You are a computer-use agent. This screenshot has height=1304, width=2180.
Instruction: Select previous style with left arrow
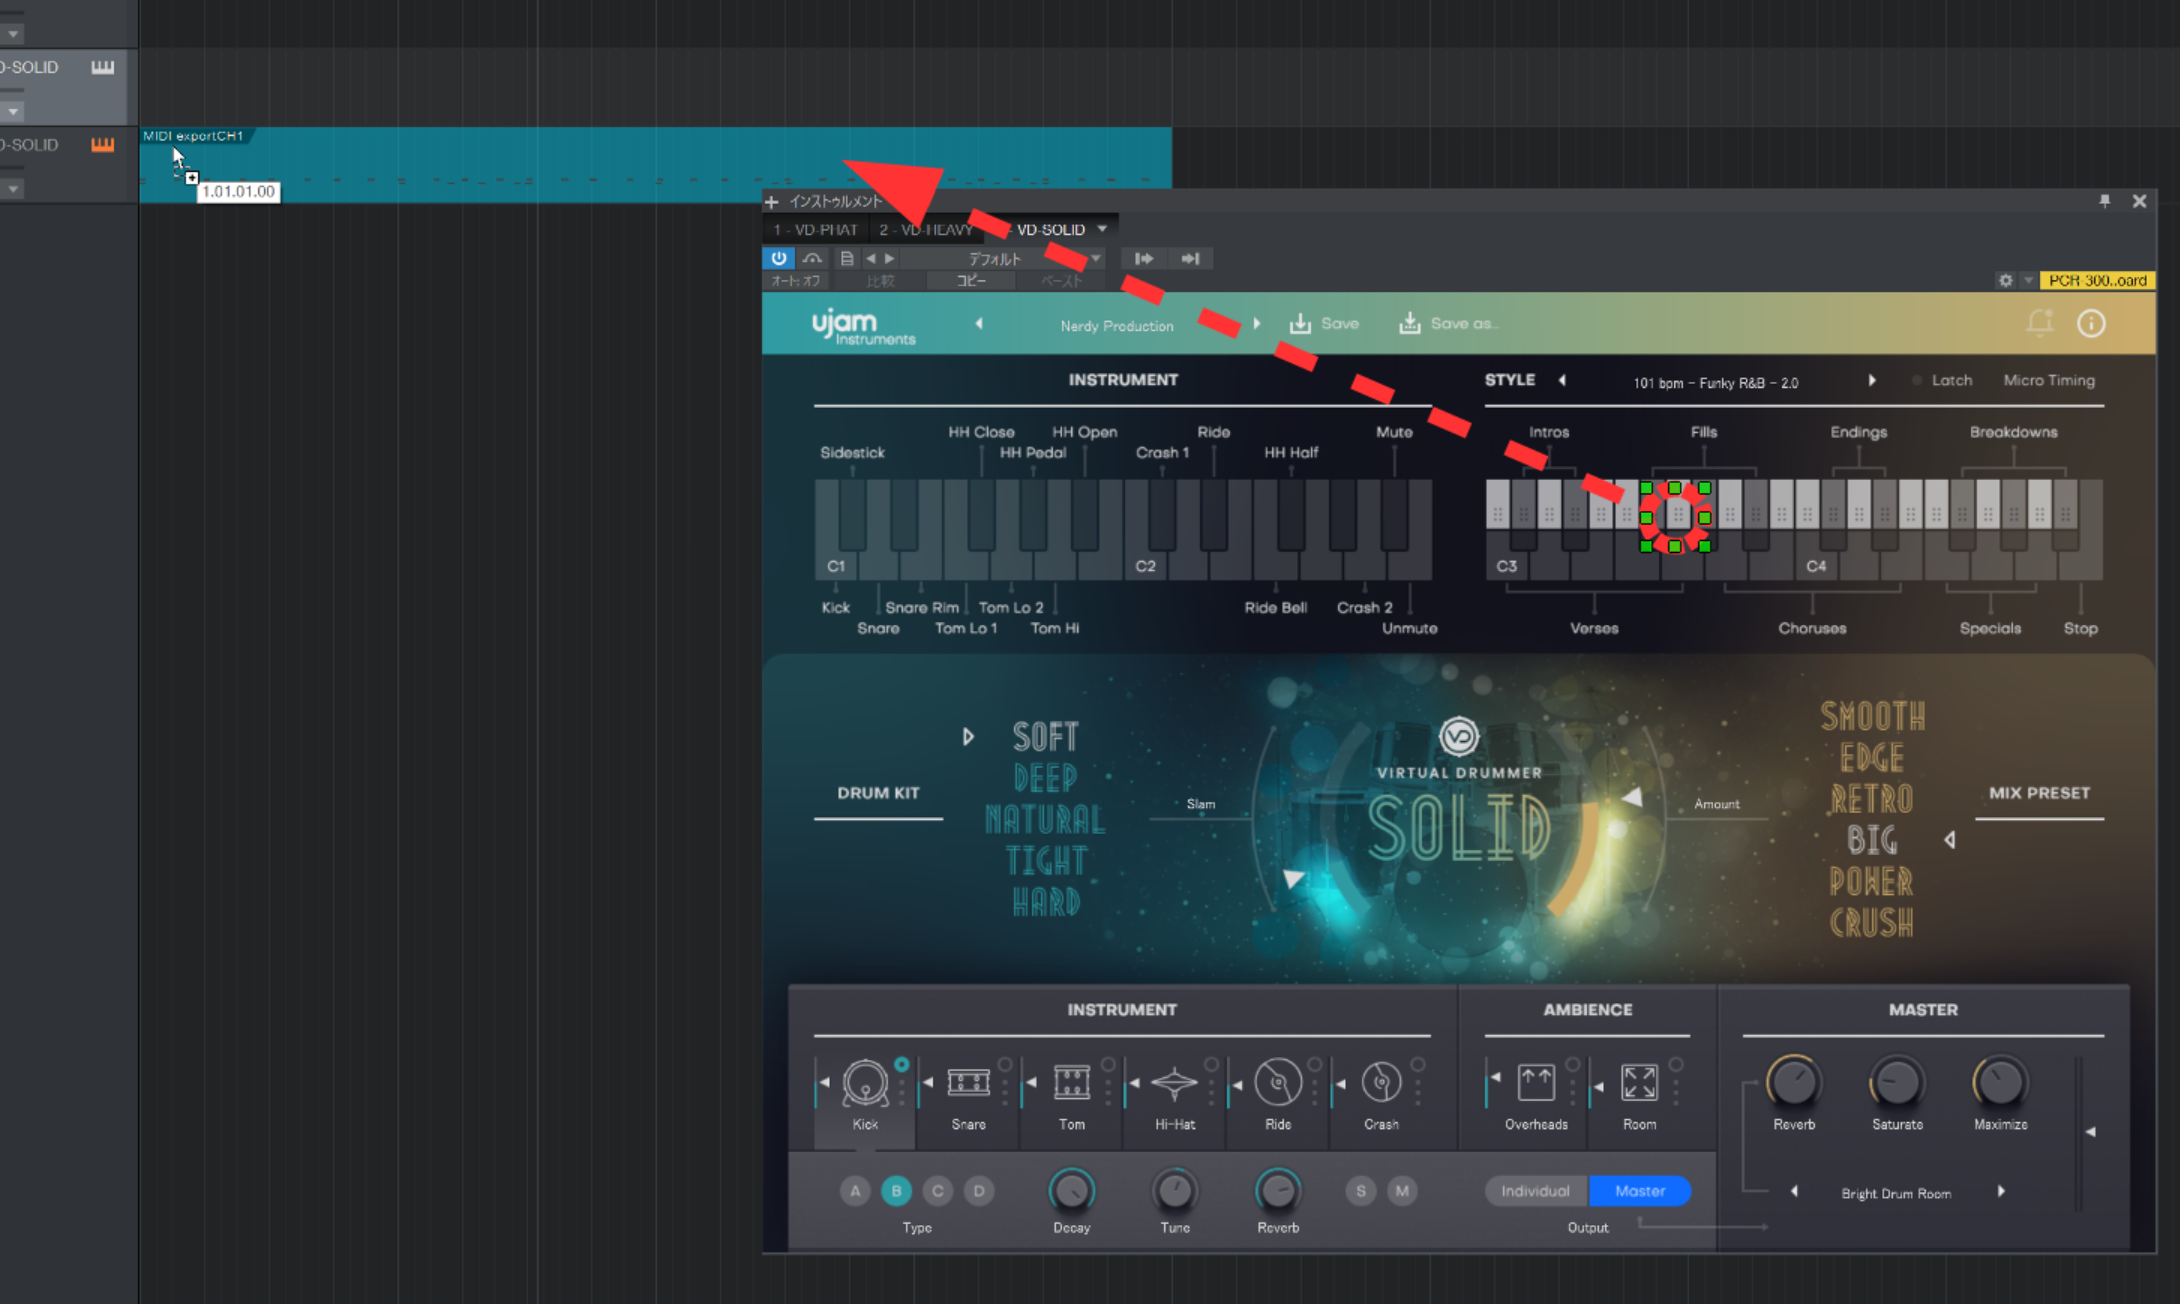[1562, 380]
